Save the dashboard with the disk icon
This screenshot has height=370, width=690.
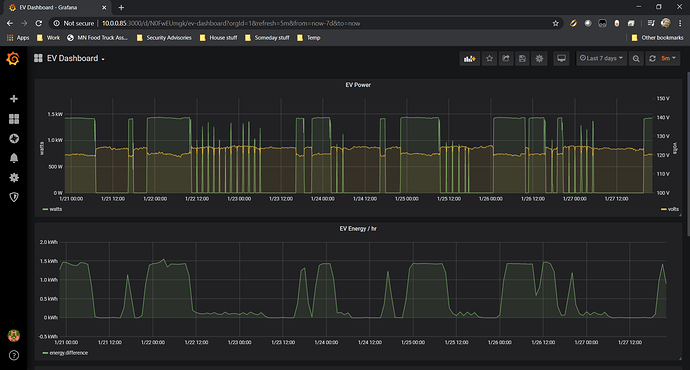click(522, 59)
